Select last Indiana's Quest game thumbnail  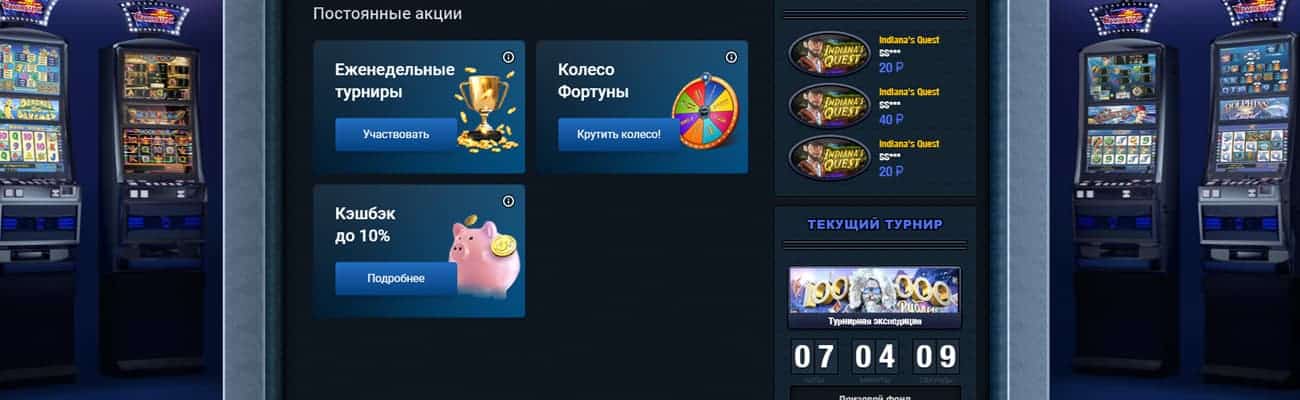[x=829, y=157]
